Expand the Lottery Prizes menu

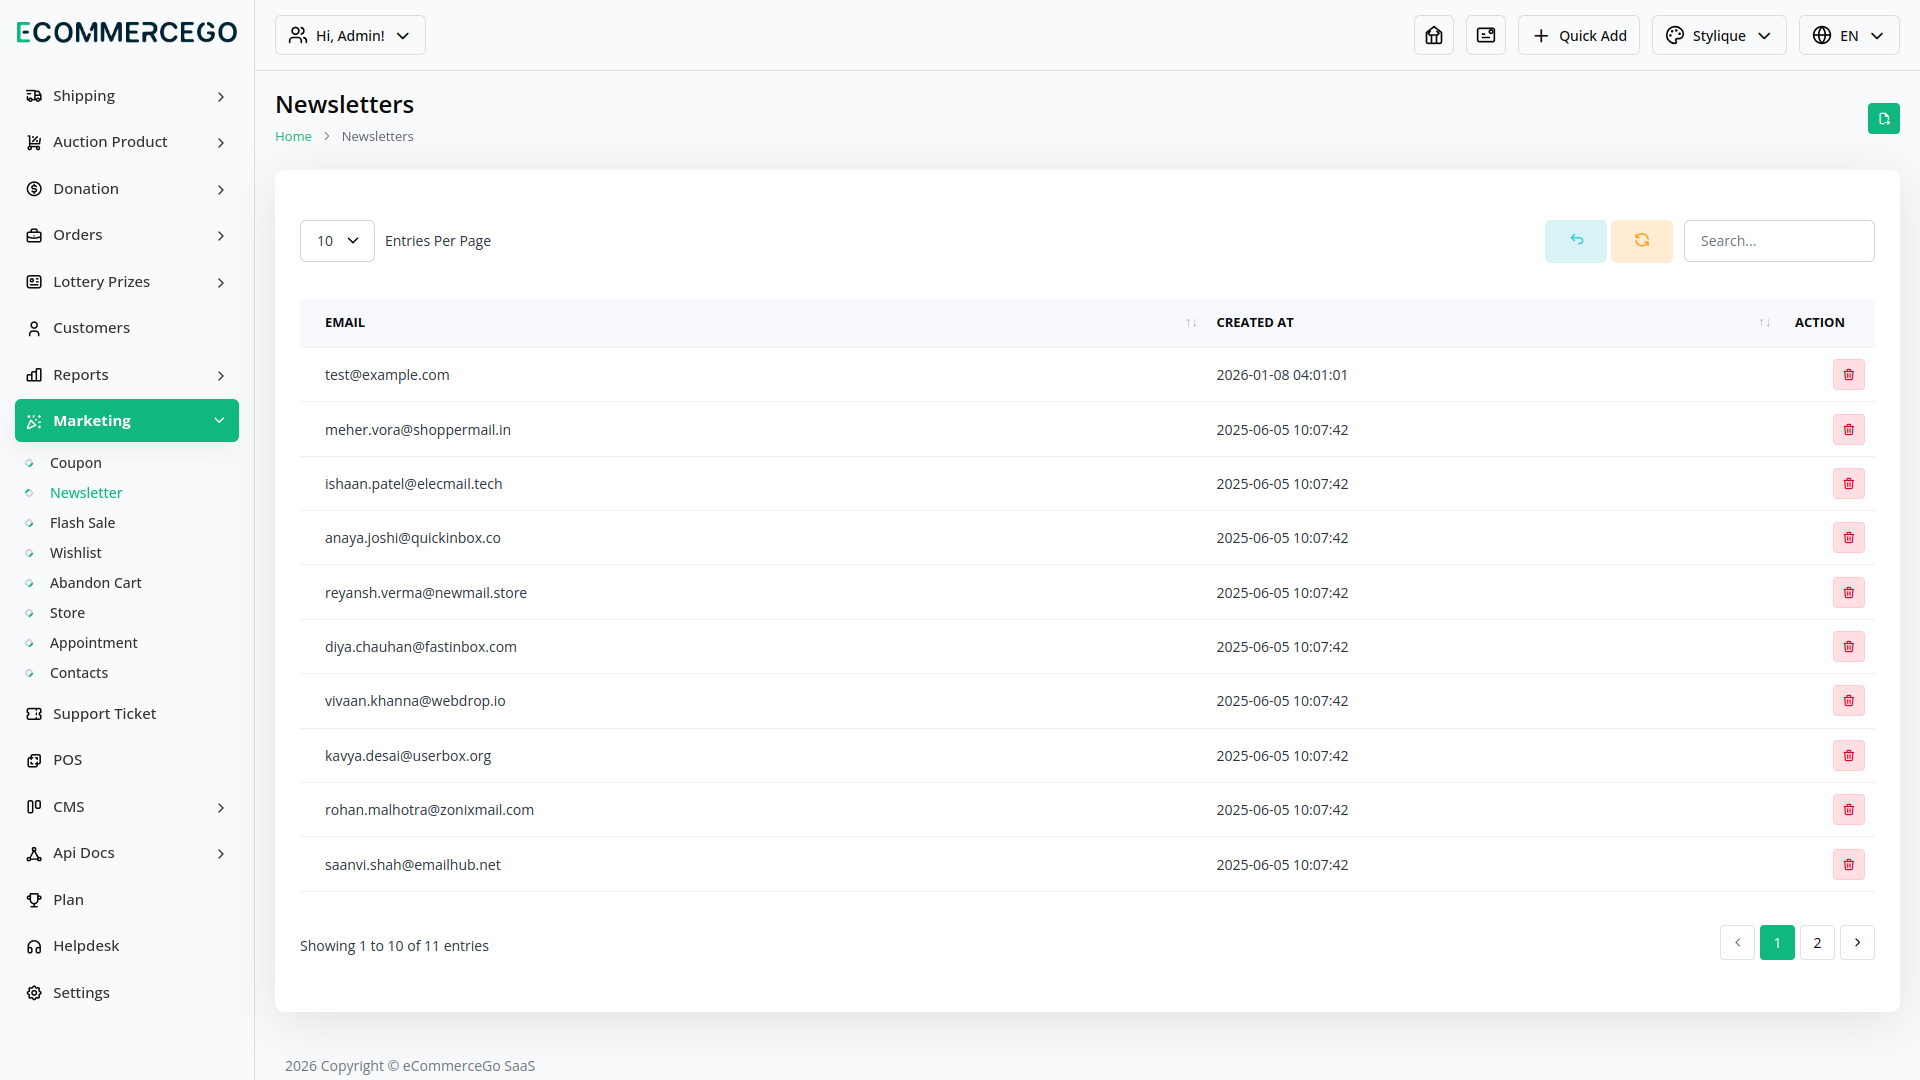pos(127,282)
